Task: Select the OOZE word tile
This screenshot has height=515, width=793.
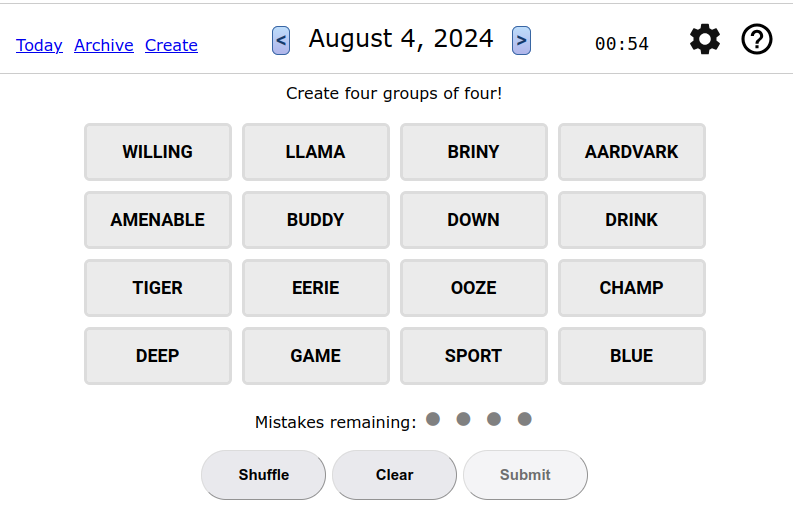Action: [x=473, y=288]
